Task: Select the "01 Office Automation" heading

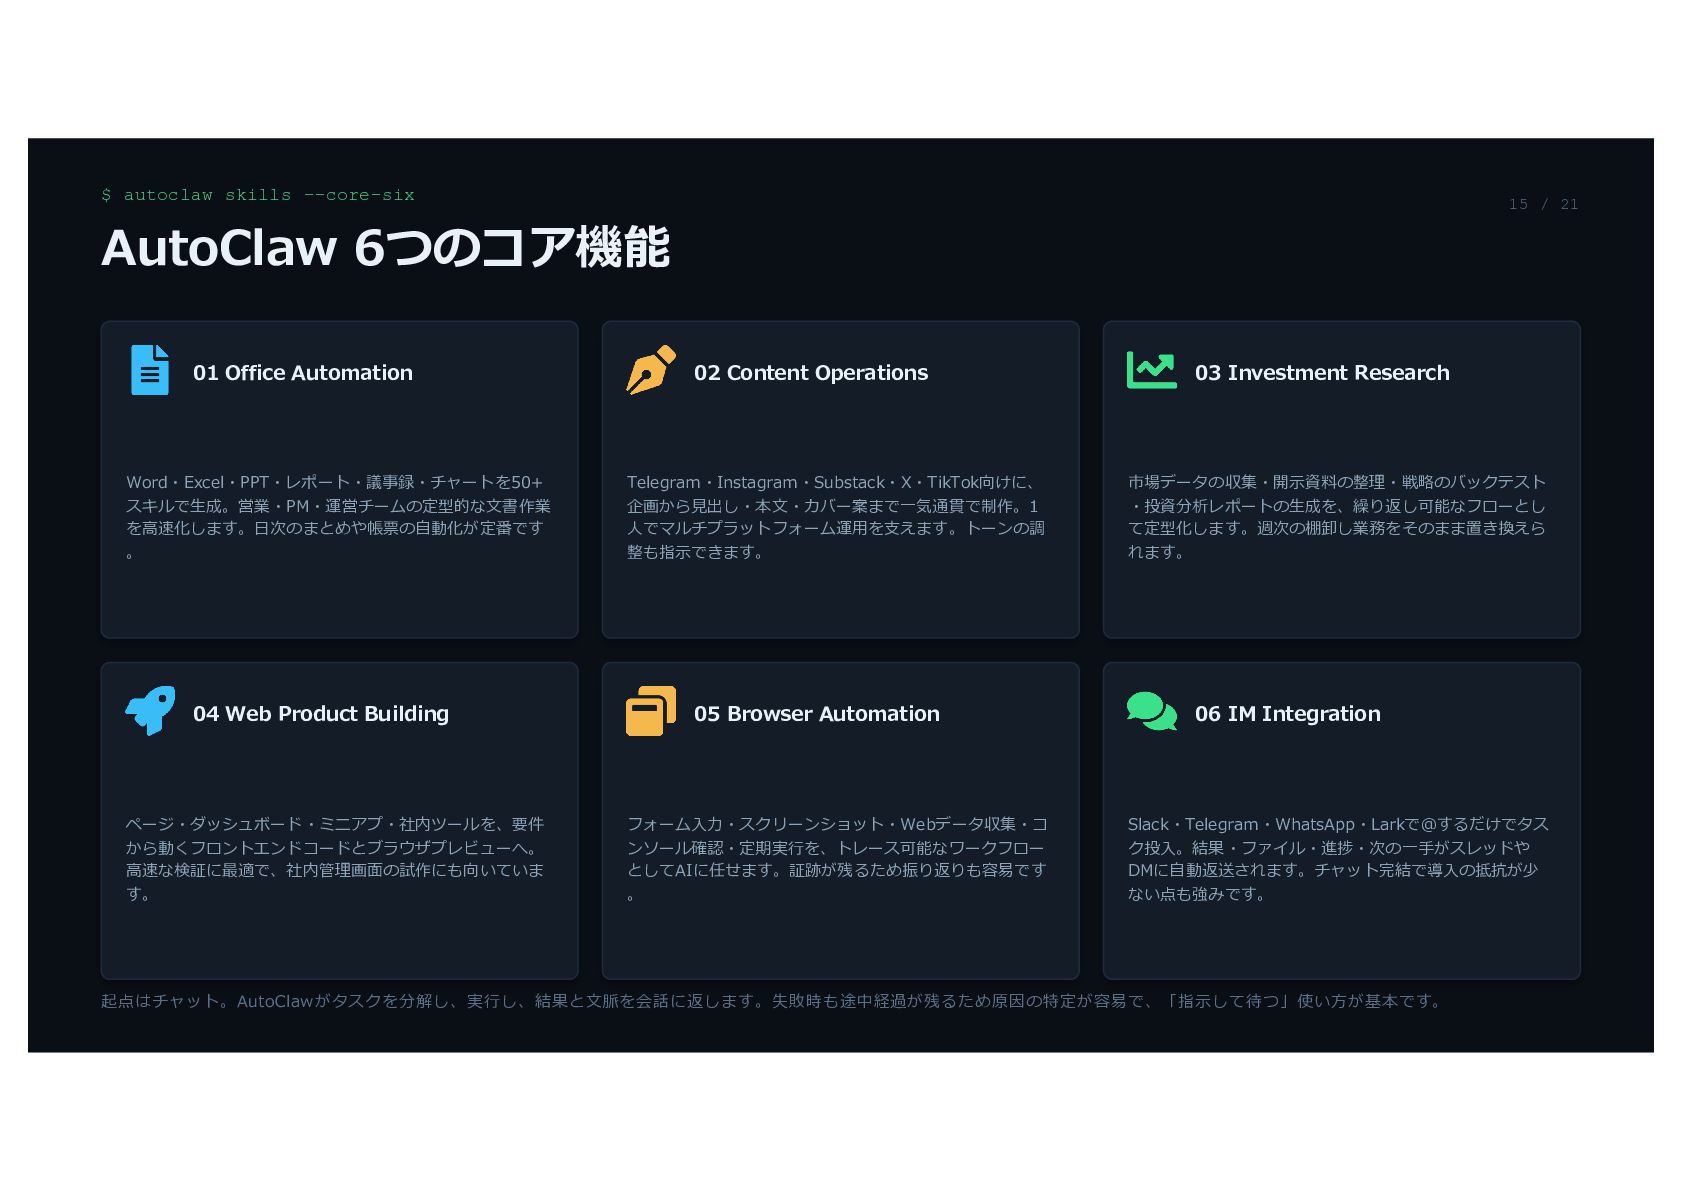Action: click(303, 373)
